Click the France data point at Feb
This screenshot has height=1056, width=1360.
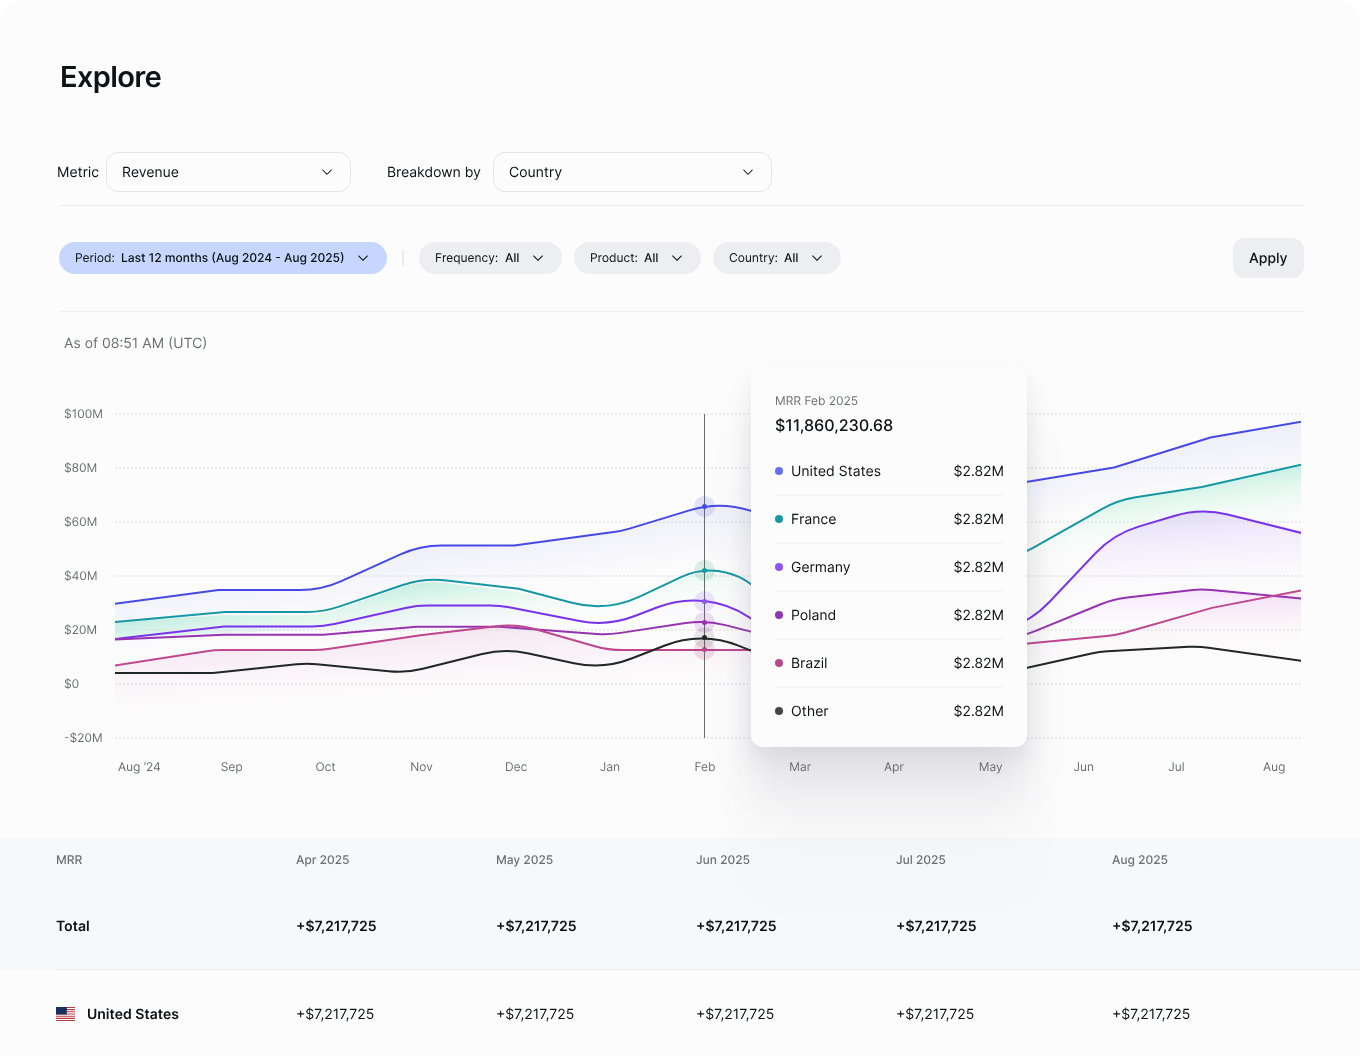tap(704, 571)
